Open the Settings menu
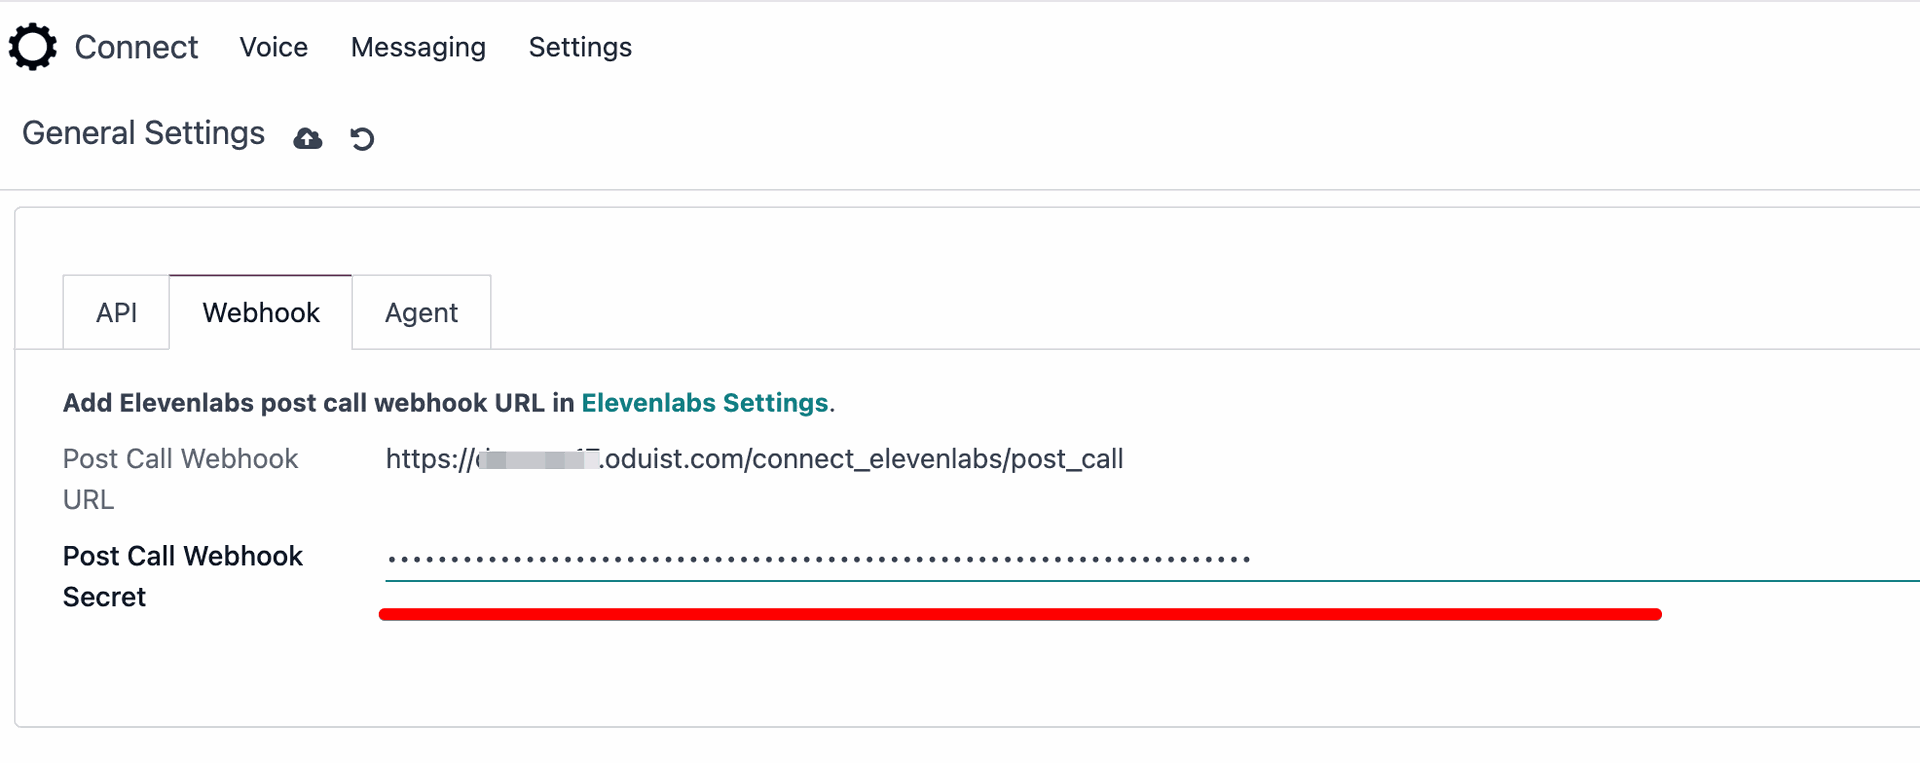1920x763 pixels. tap(580, 47)
